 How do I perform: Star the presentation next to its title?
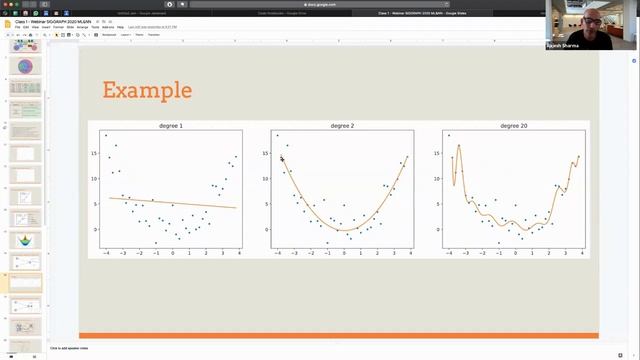tap(98, 22)
